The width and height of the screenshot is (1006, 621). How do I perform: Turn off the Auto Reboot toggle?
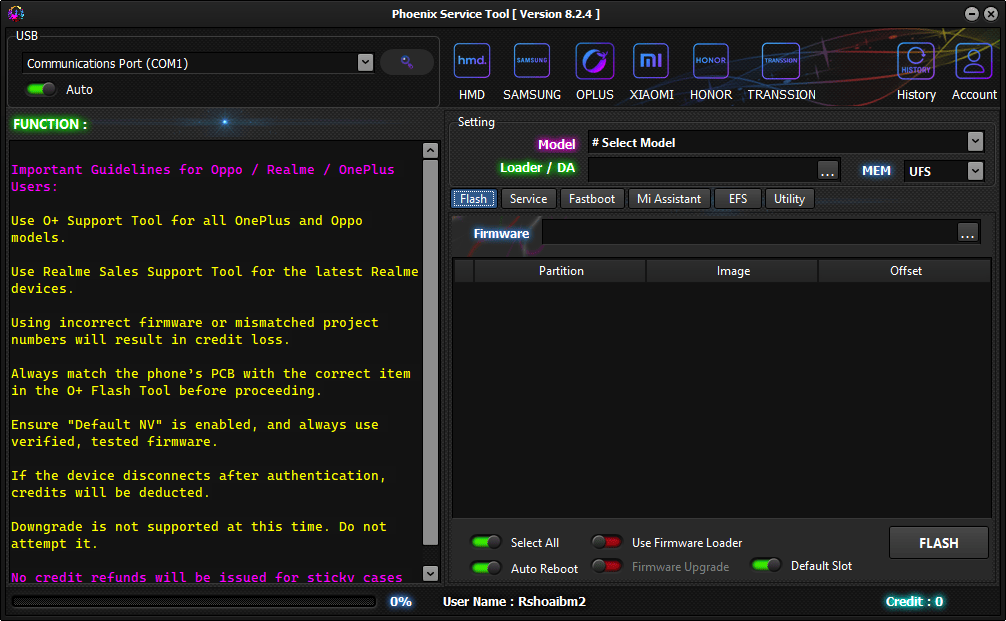click(487, 566)
